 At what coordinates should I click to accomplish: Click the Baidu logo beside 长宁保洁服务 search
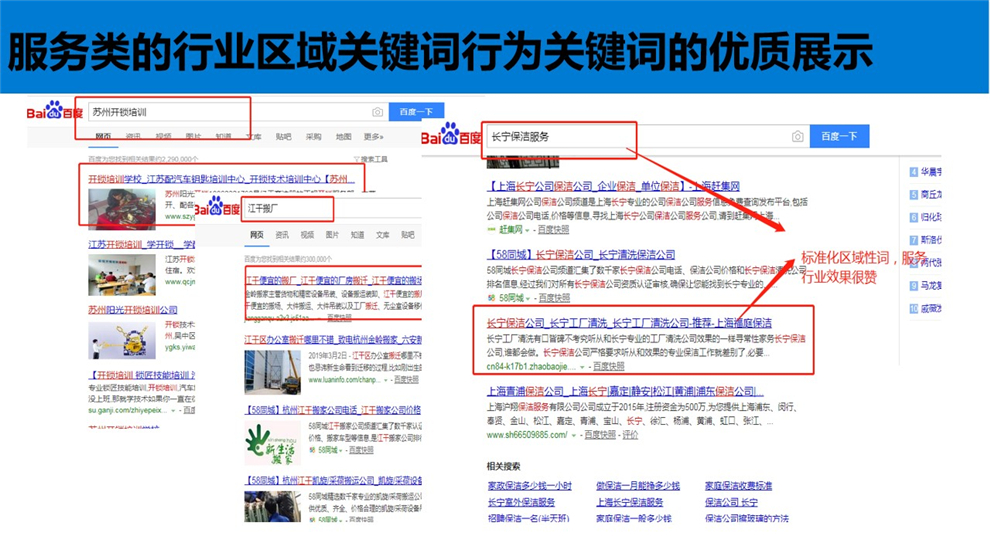[x=451, y=137]
